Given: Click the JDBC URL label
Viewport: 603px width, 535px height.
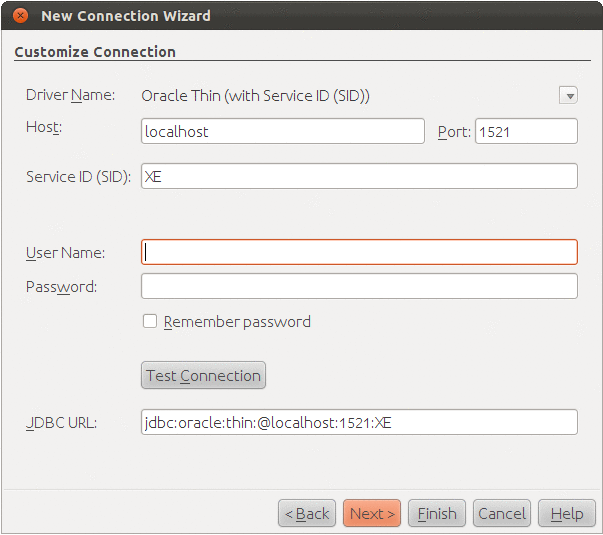Looking at the screenshot, I should click(60, 423).
